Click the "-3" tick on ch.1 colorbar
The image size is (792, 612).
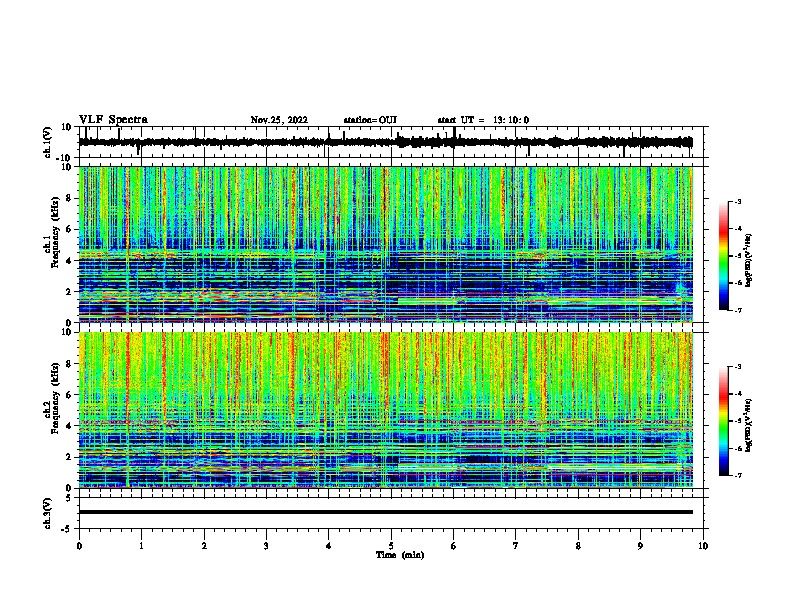pyautogui.click(x=738, y=201)
